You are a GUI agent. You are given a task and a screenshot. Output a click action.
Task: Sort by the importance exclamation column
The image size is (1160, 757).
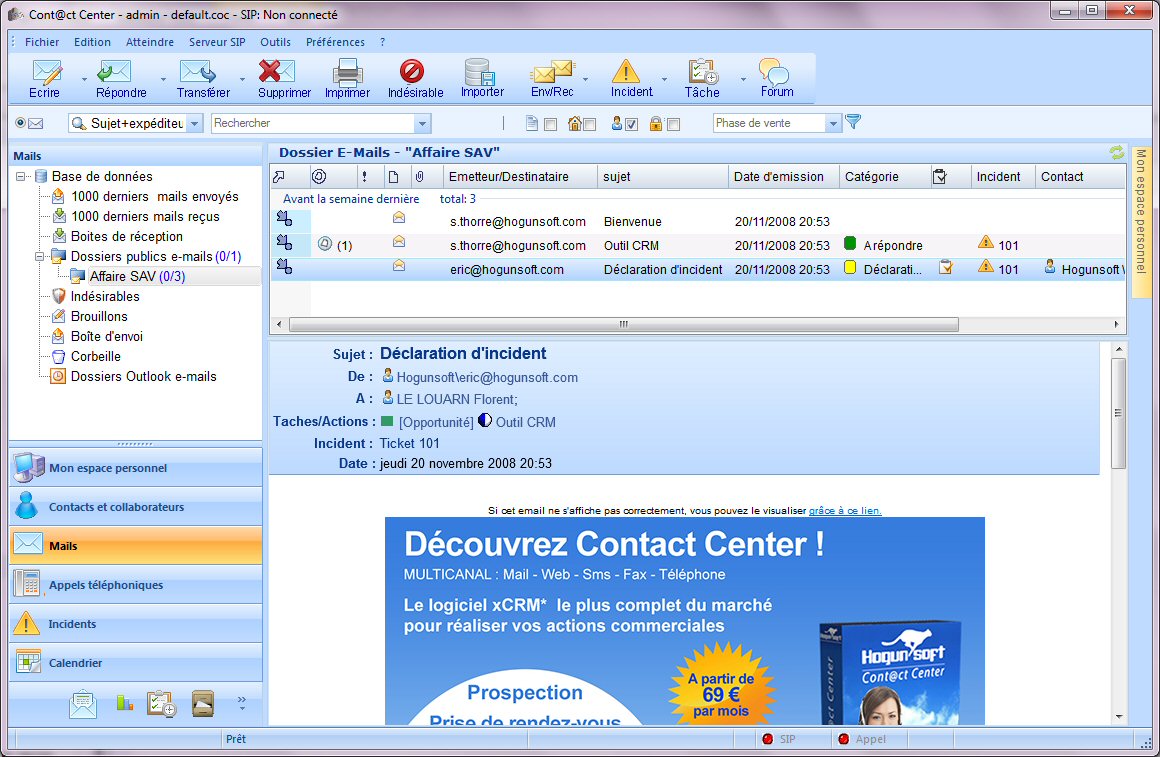(x=364, y=176)
